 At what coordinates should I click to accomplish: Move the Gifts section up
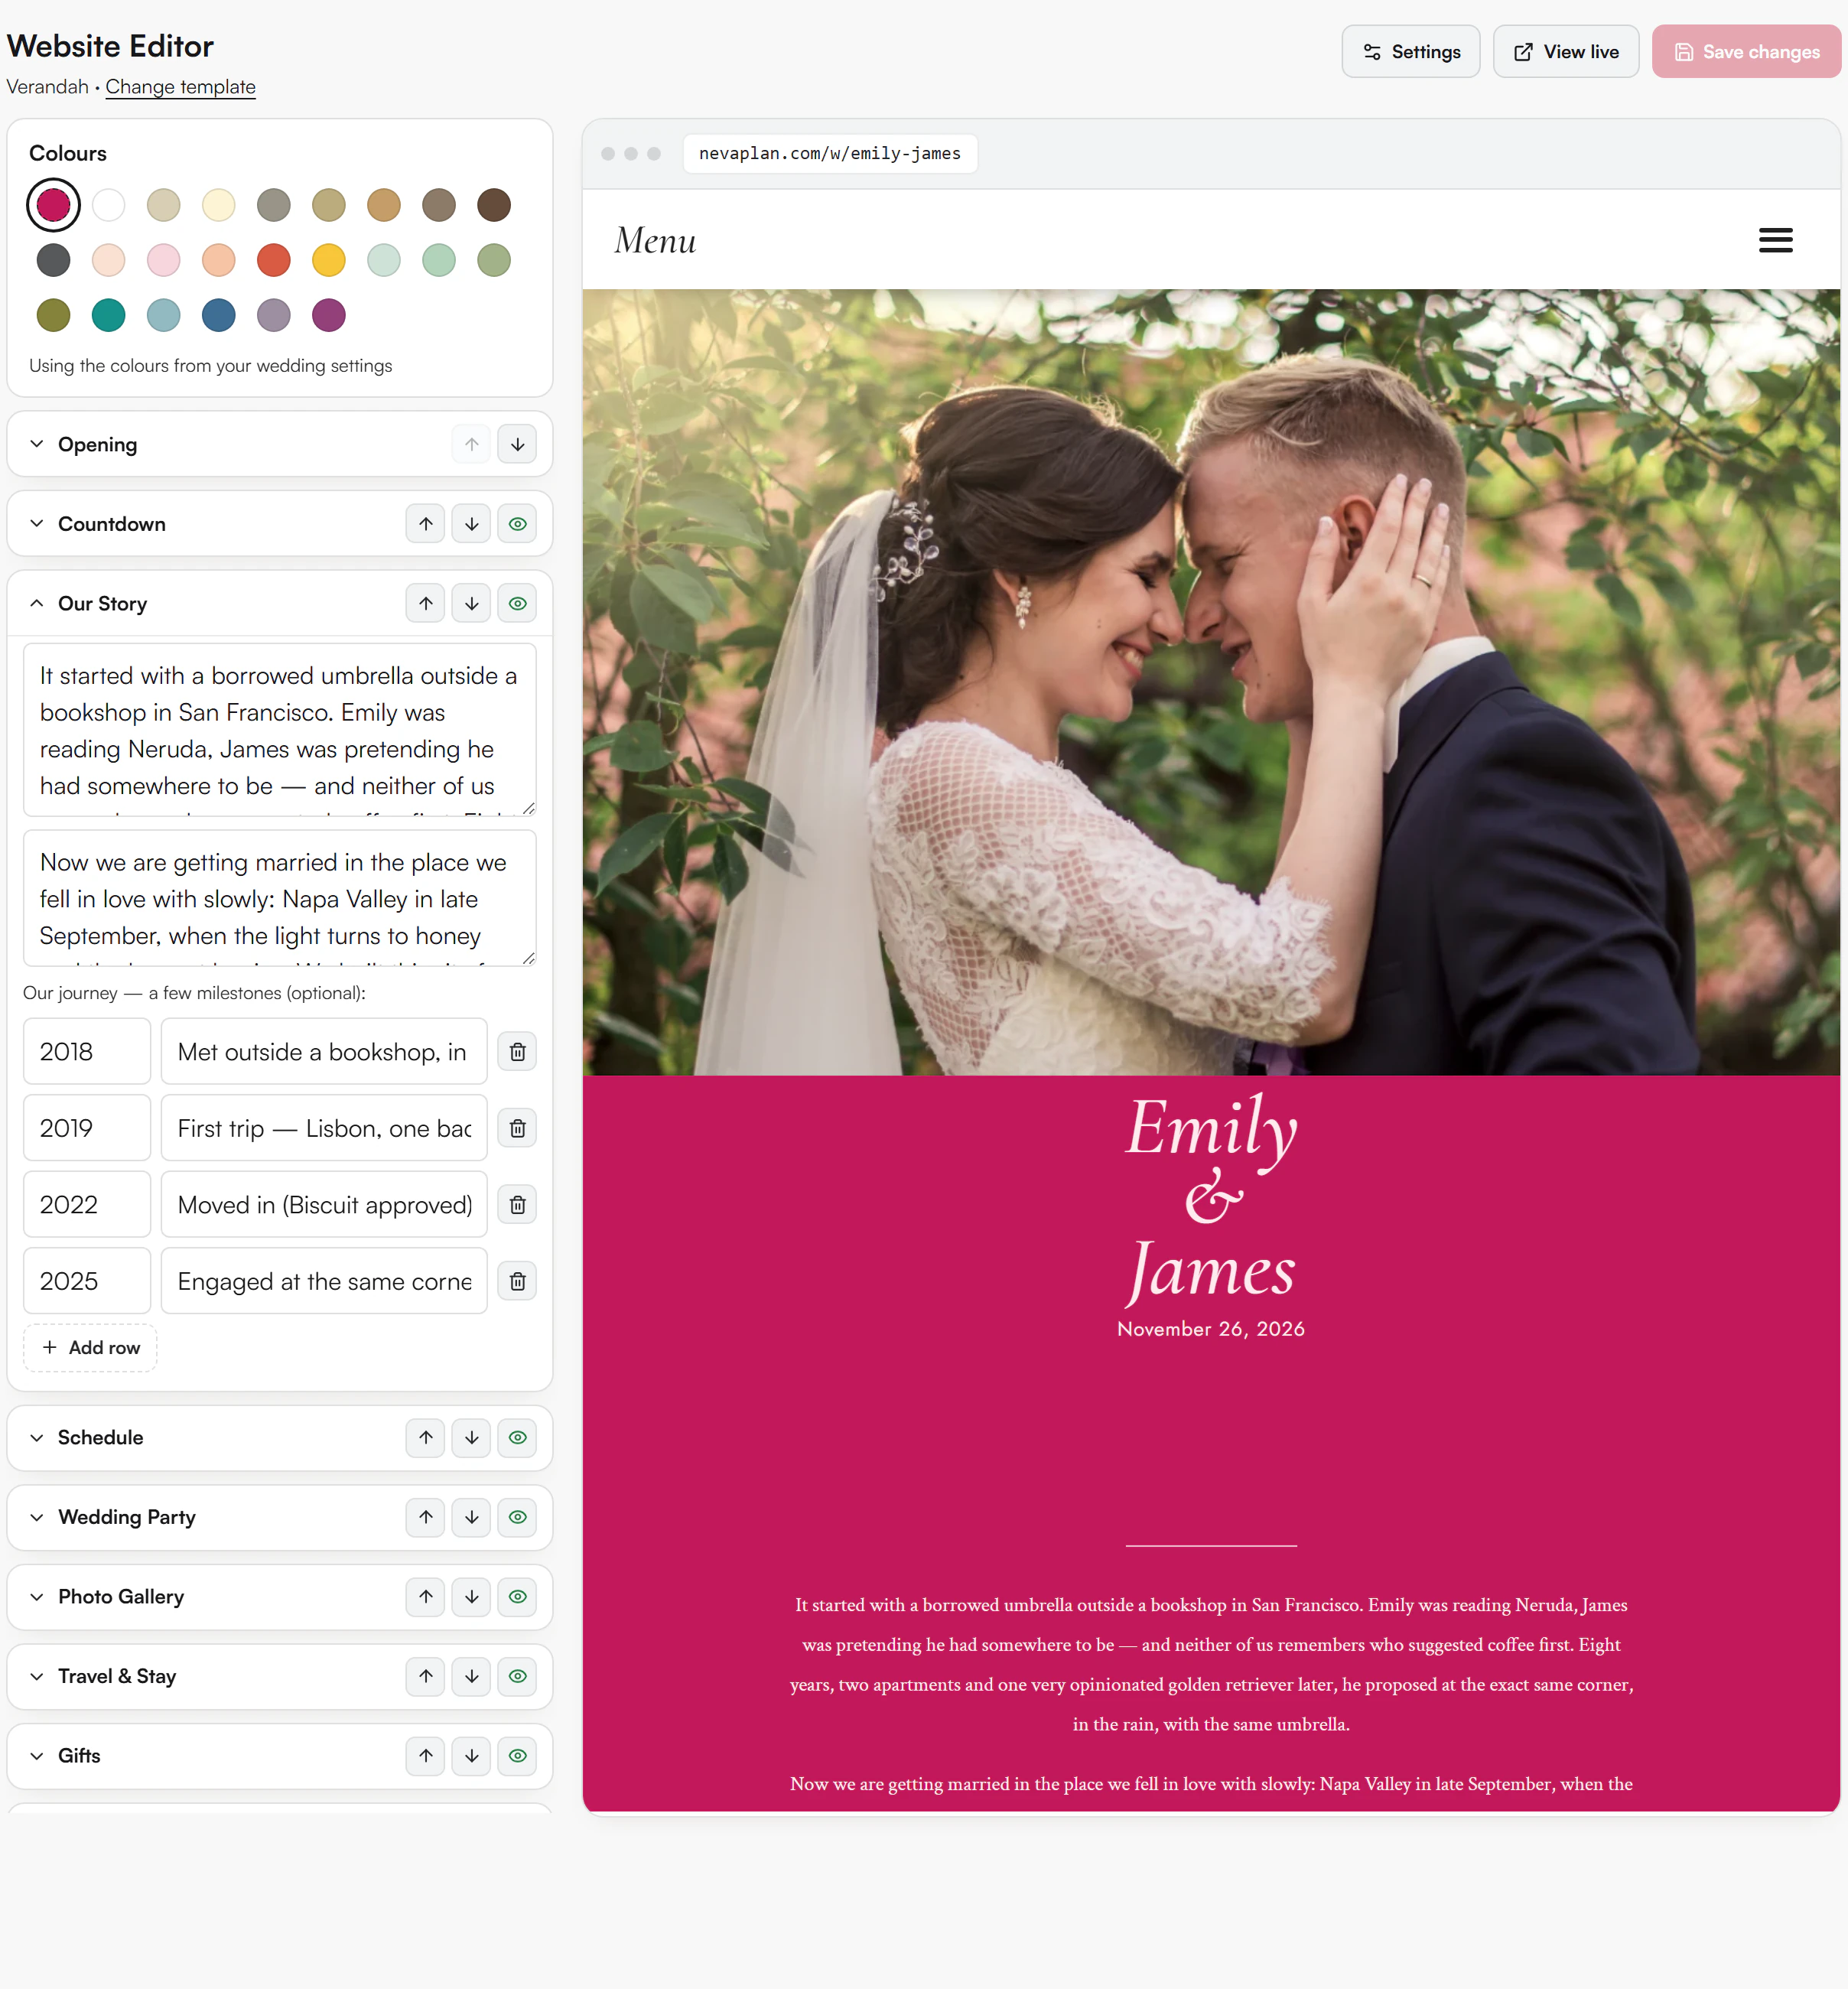(426, 1755)
